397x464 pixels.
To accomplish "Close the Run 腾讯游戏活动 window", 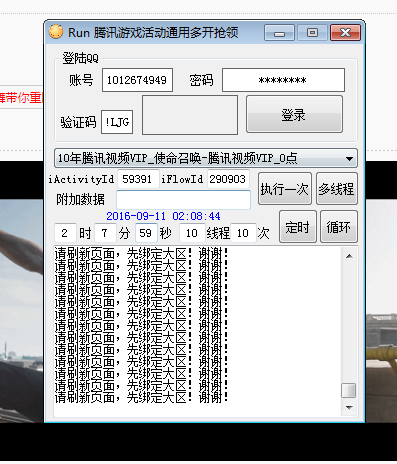I will 345,33.
